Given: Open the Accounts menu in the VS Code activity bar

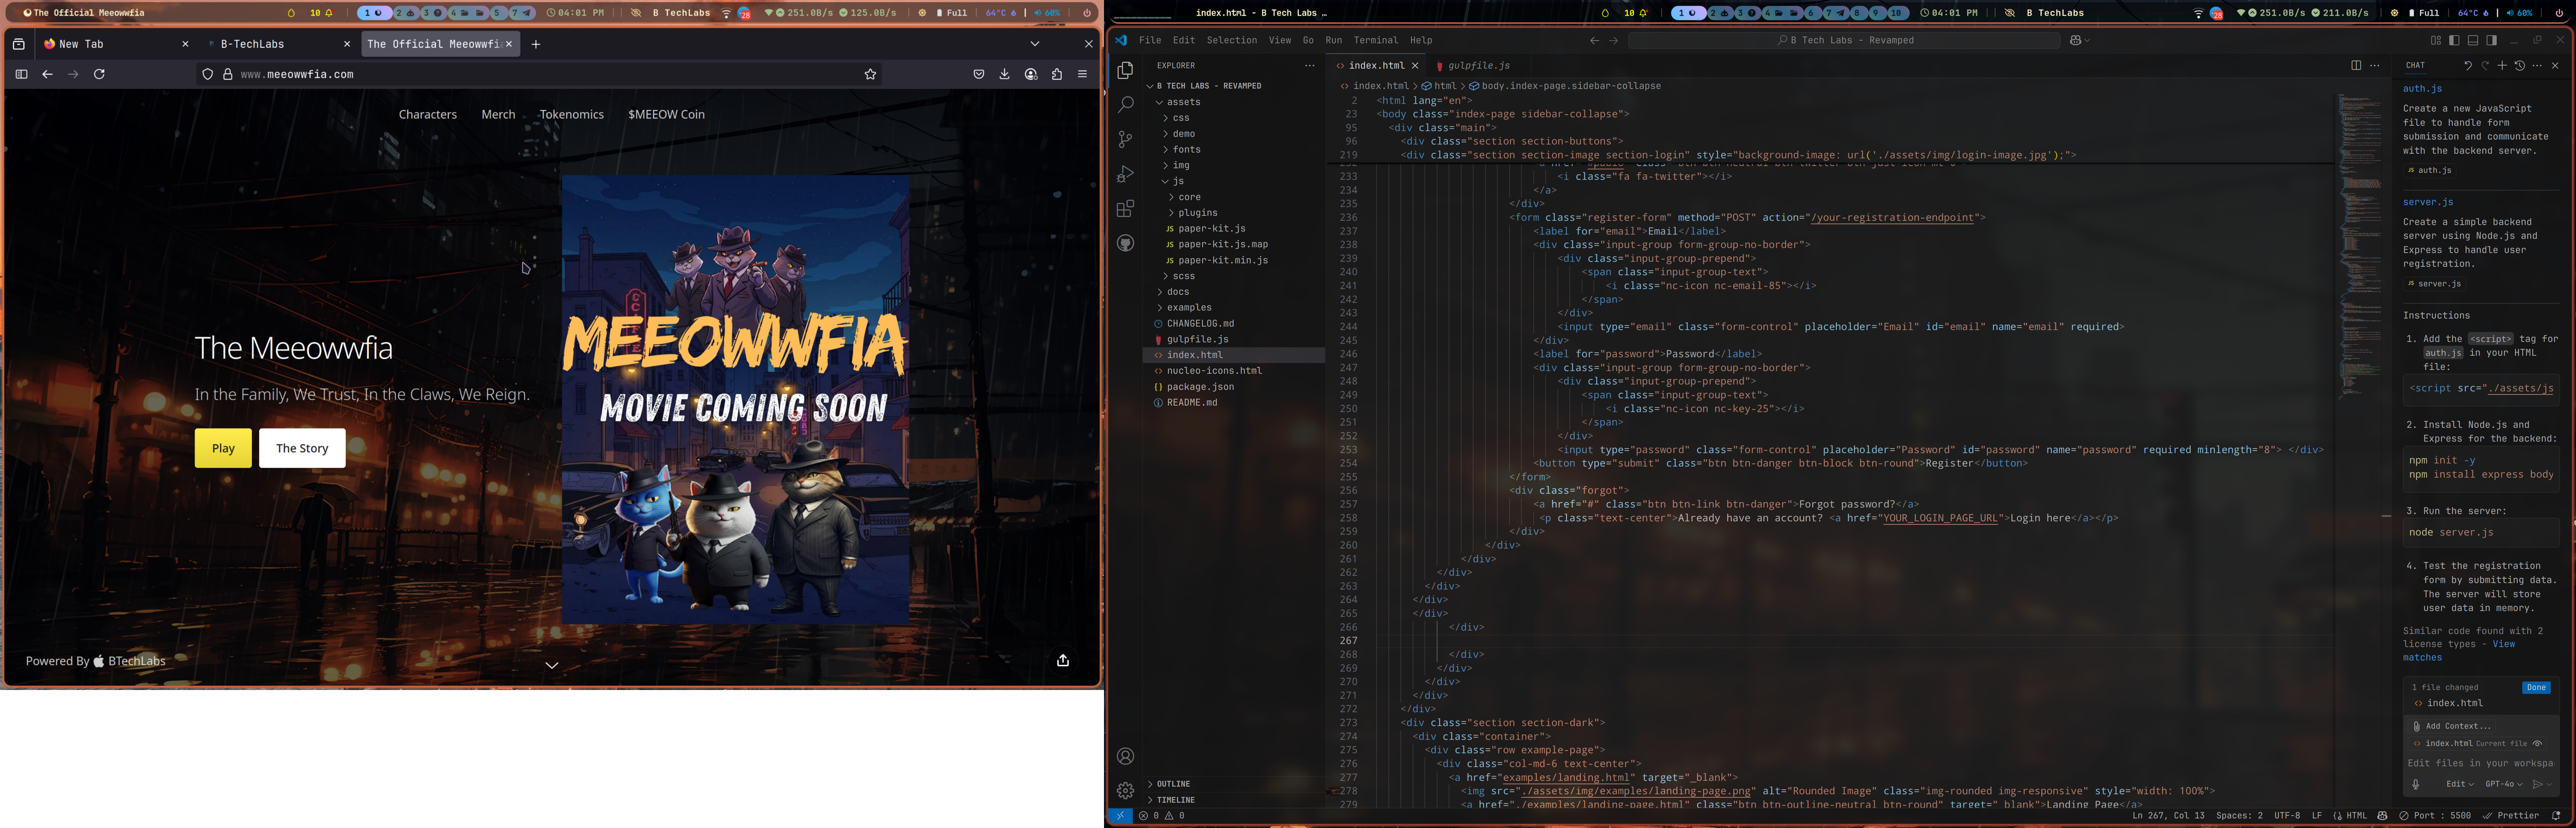Looking at the screenshot, I should [x=1125, y=756].
